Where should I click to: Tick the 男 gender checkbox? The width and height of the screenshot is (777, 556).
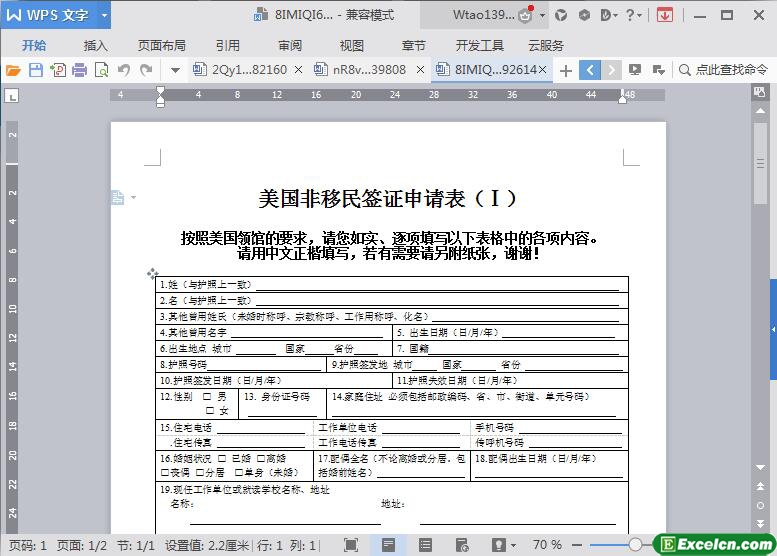pyautogui.click(x=207, y=396)
